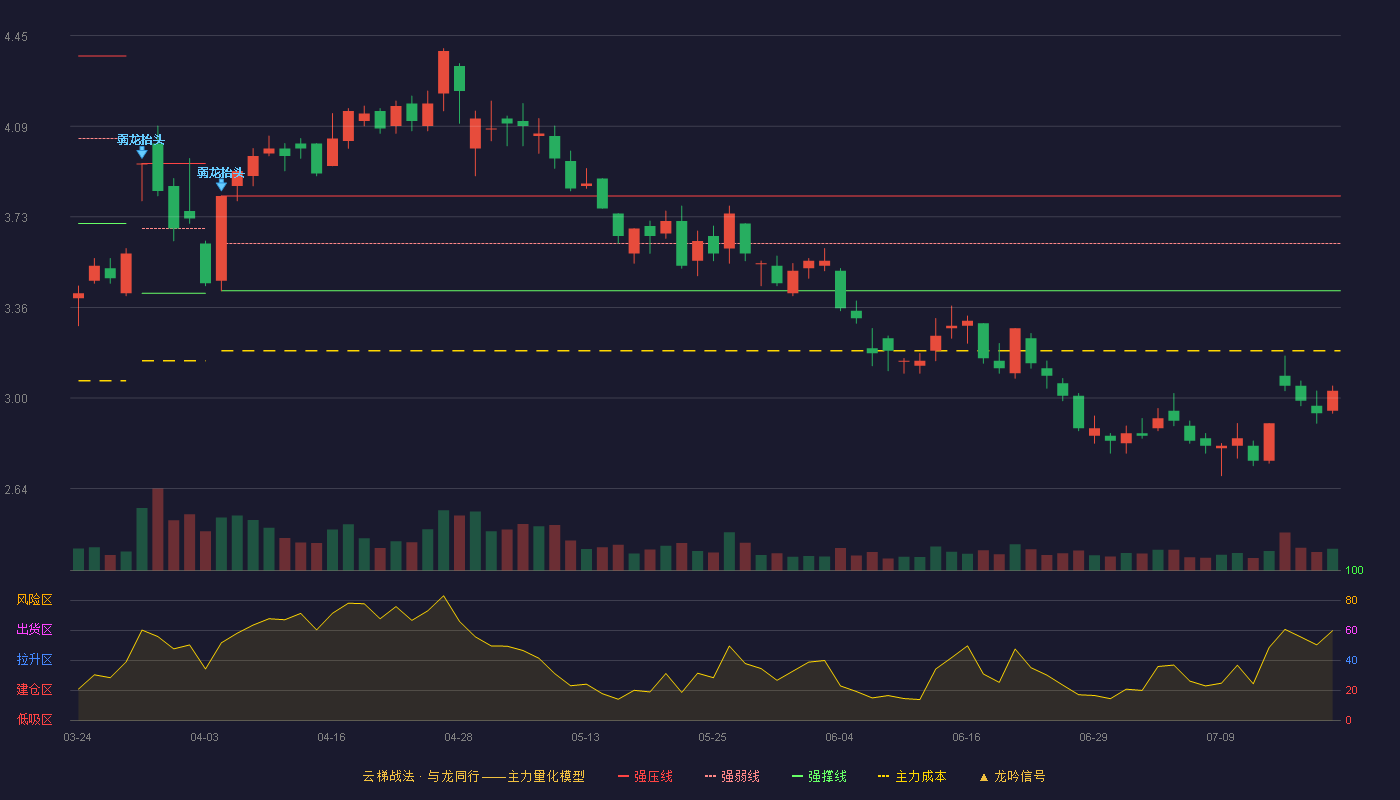The height and width of the screenshot is (800, 1400).
Task: Click the 03-24 date label
Action: coord(77,737)
